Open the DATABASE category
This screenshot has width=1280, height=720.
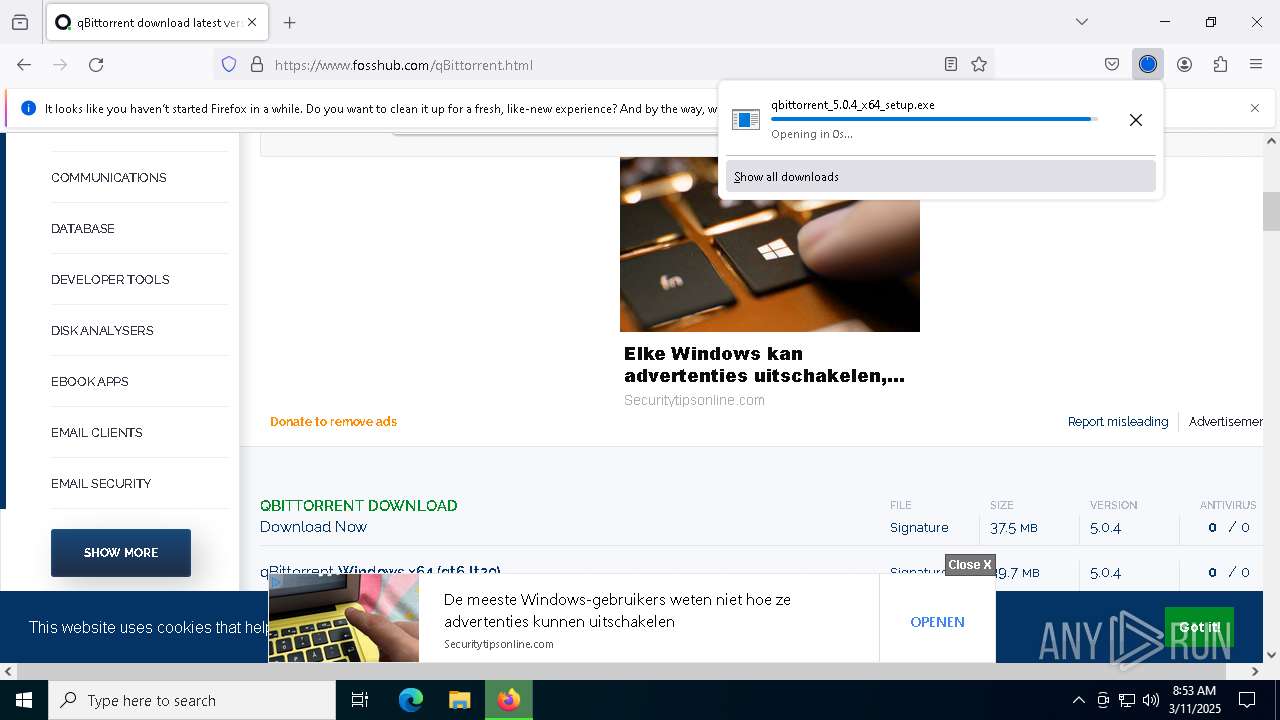[x=83, y=229]
